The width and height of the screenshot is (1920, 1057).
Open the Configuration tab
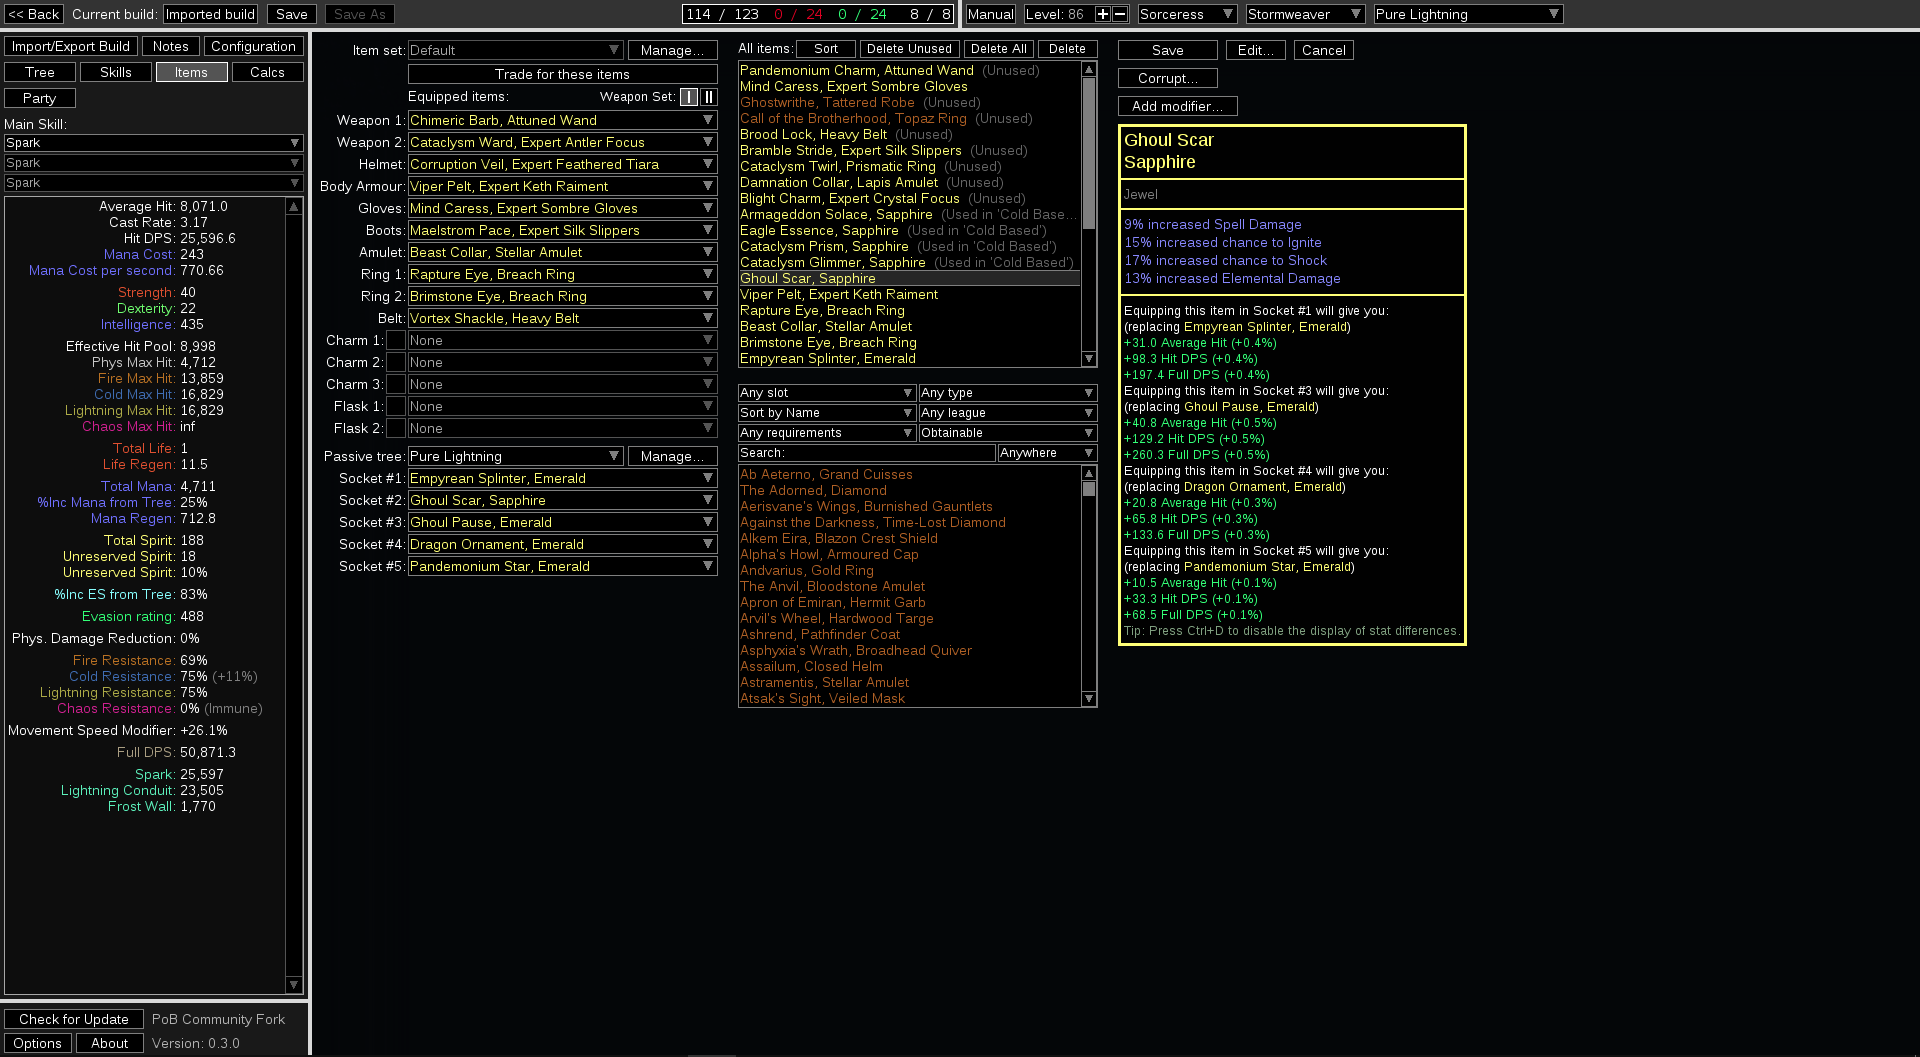click(253, 46)
